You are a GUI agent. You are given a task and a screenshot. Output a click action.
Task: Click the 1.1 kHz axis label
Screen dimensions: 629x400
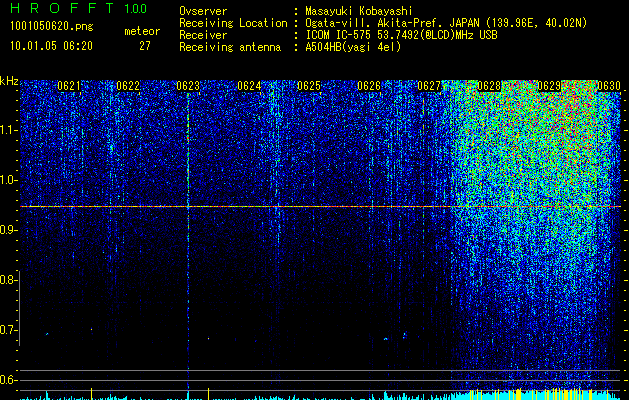[8, 130]
